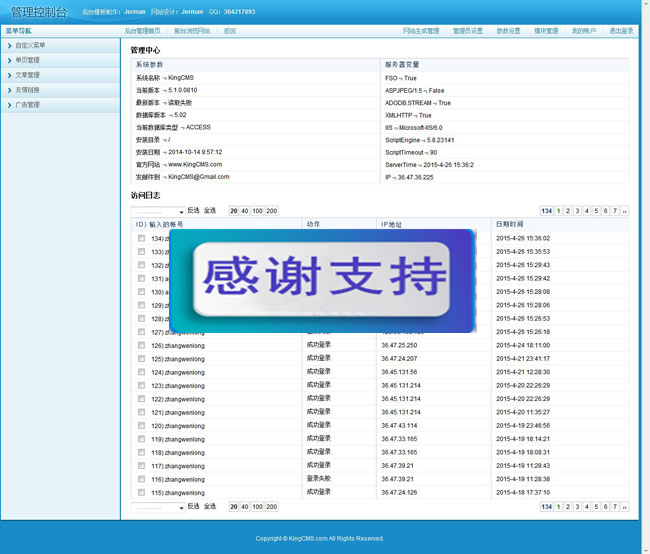Show 100 entries per page, top selector
Image resolution: width=650 pixels, height=554 pixels.
tap(257, 211)
